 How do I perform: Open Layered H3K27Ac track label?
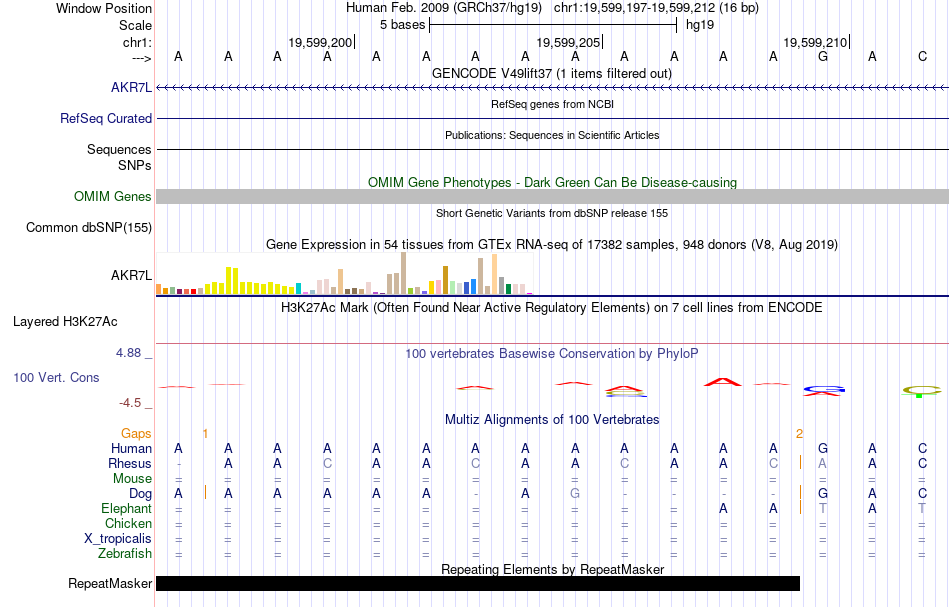(65, 321)
